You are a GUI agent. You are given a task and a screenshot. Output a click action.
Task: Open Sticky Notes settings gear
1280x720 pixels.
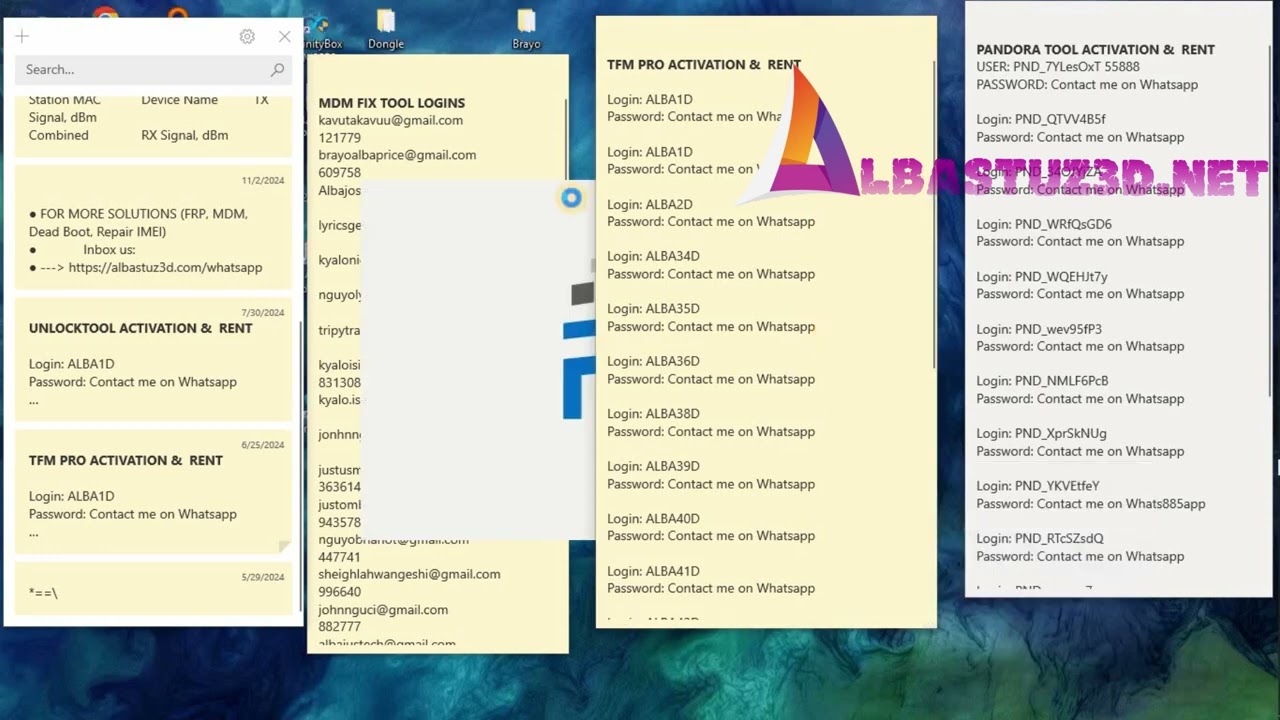(247, 37)
